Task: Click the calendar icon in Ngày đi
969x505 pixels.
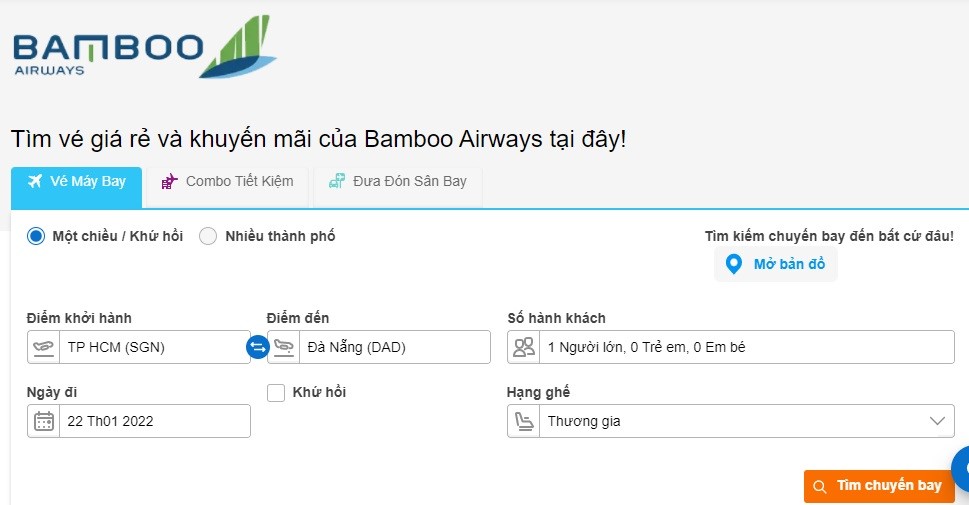Action: tap(45, 421)
